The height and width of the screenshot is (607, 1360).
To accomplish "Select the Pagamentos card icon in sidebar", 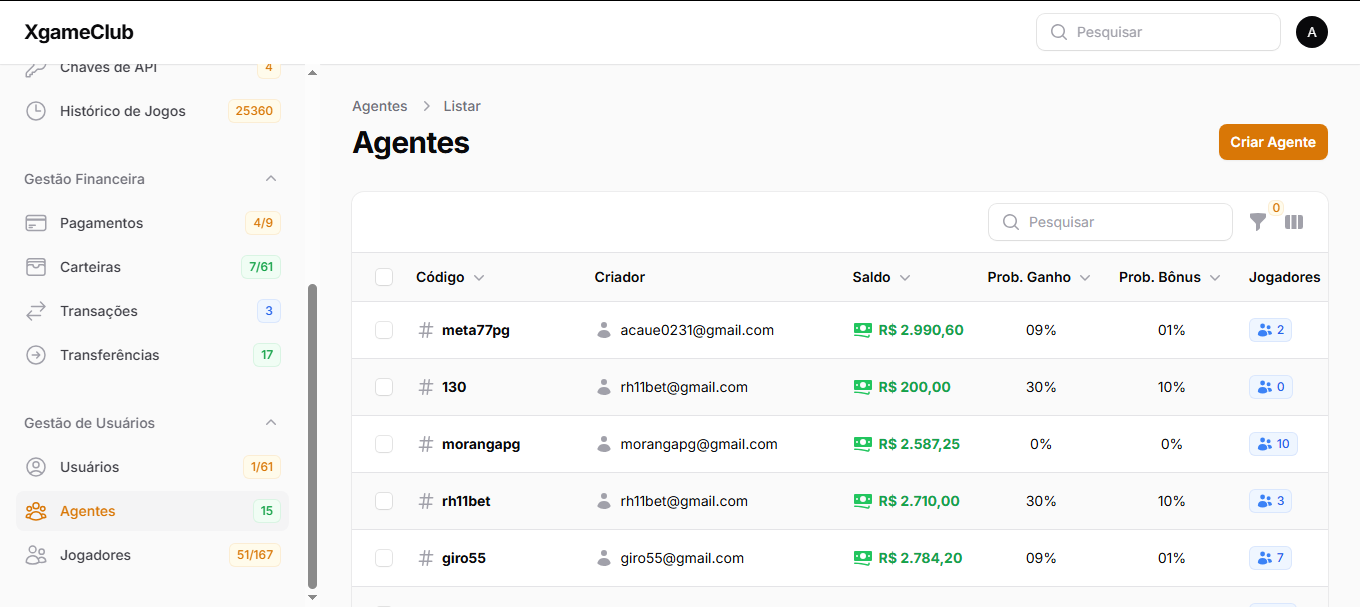I will (36, 222).
